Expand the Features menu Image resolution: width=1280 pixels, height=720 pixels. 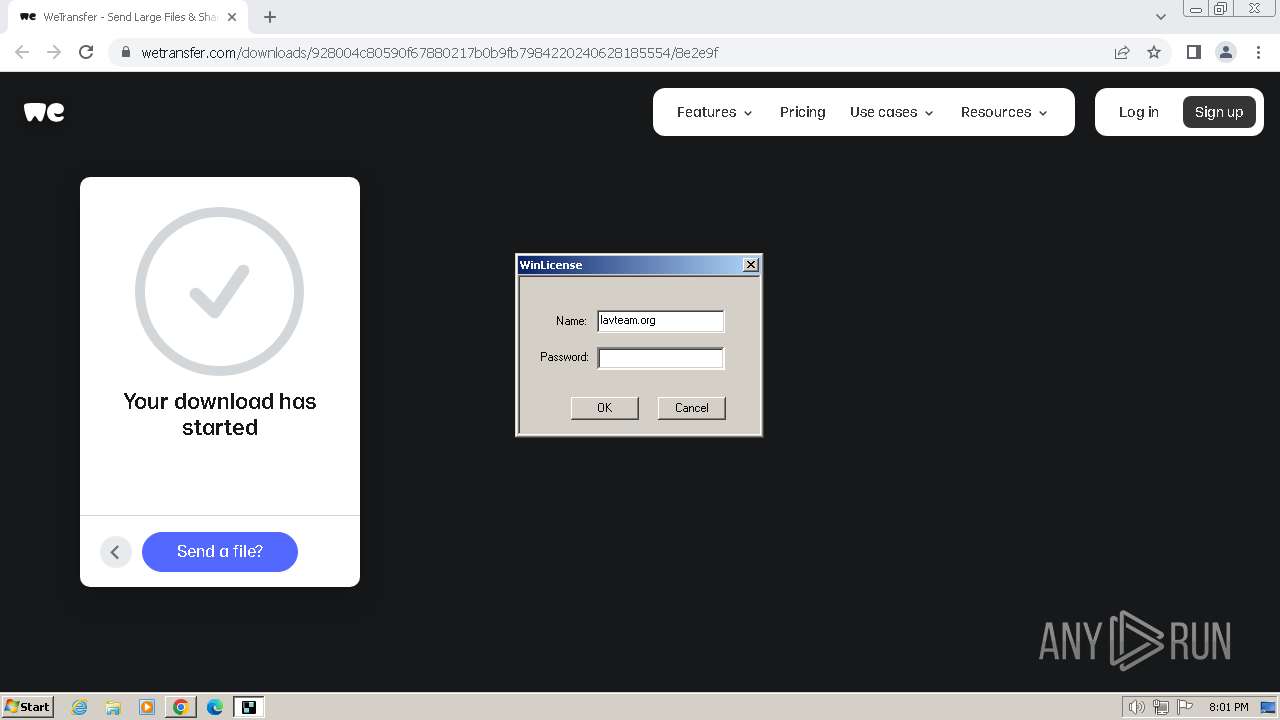(714, 112)
